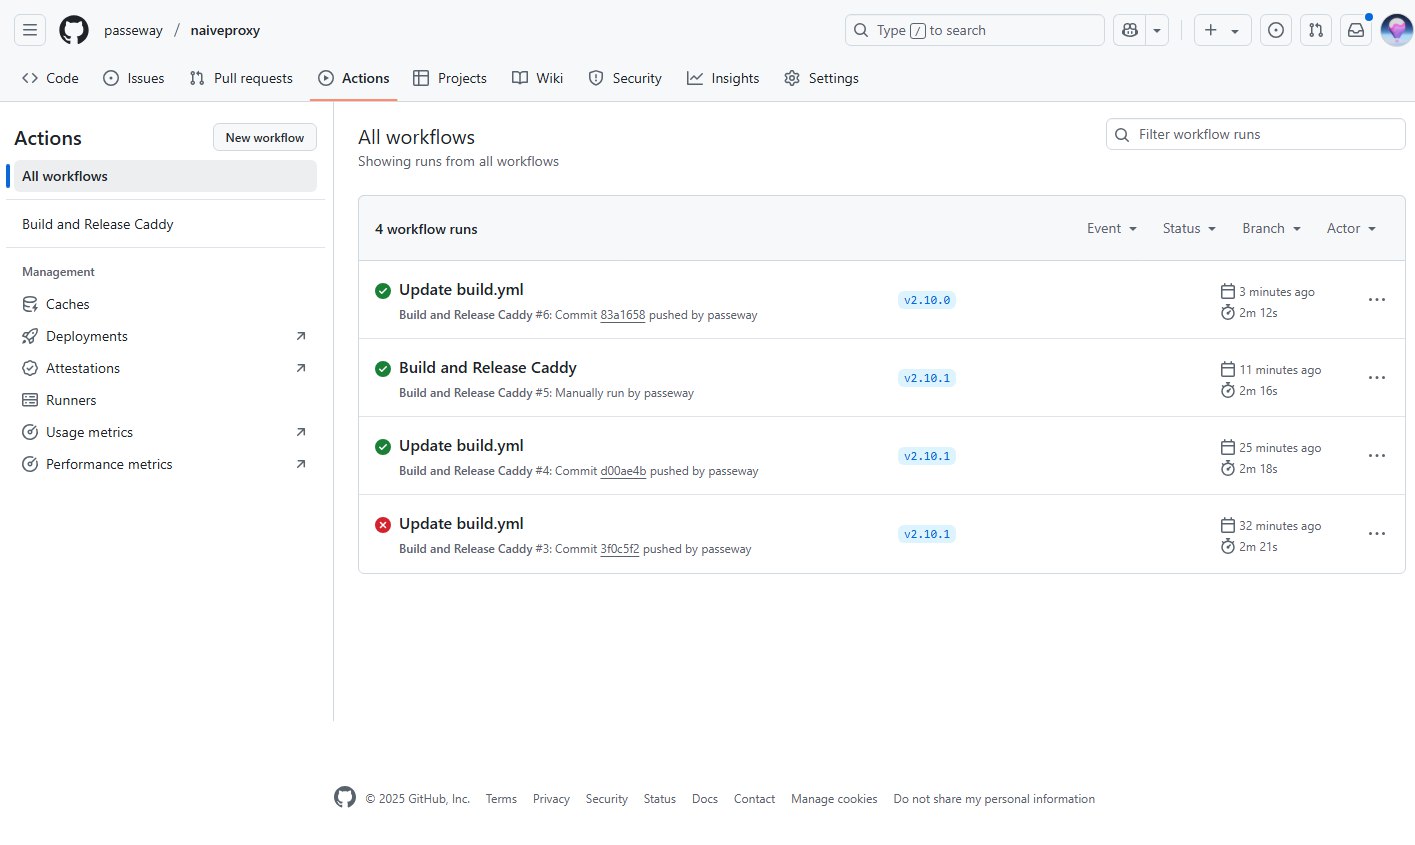Click the New workflow button
Image resolution: width=1415 pixels, height=845 pixels.
coord(265,138)
